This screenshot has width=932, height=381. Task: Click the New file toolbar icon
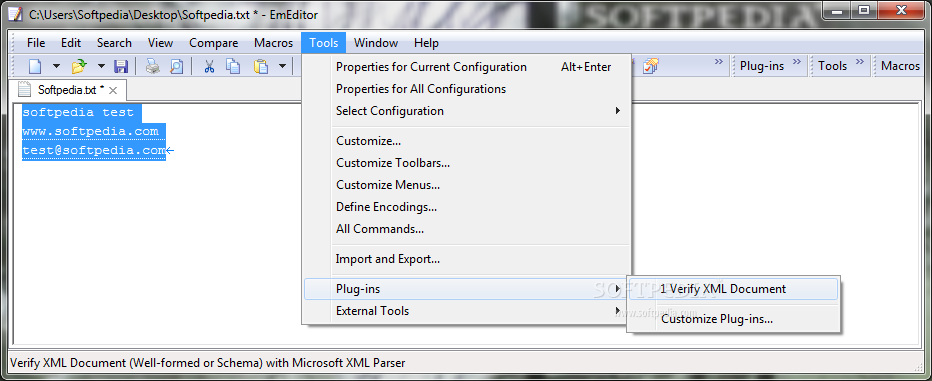coord(36,66)
